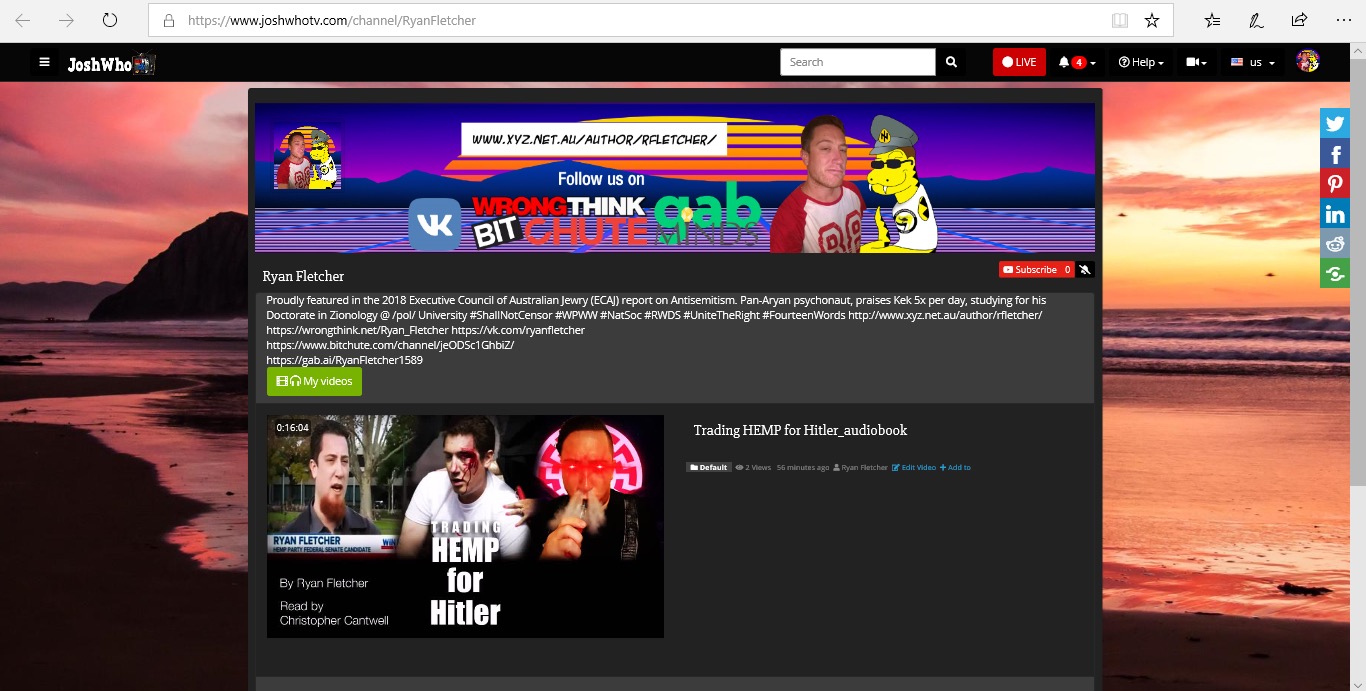This screenshot has height=691, width=1366.
Task: Click inside the Search input field
Action: pos(858,62)
